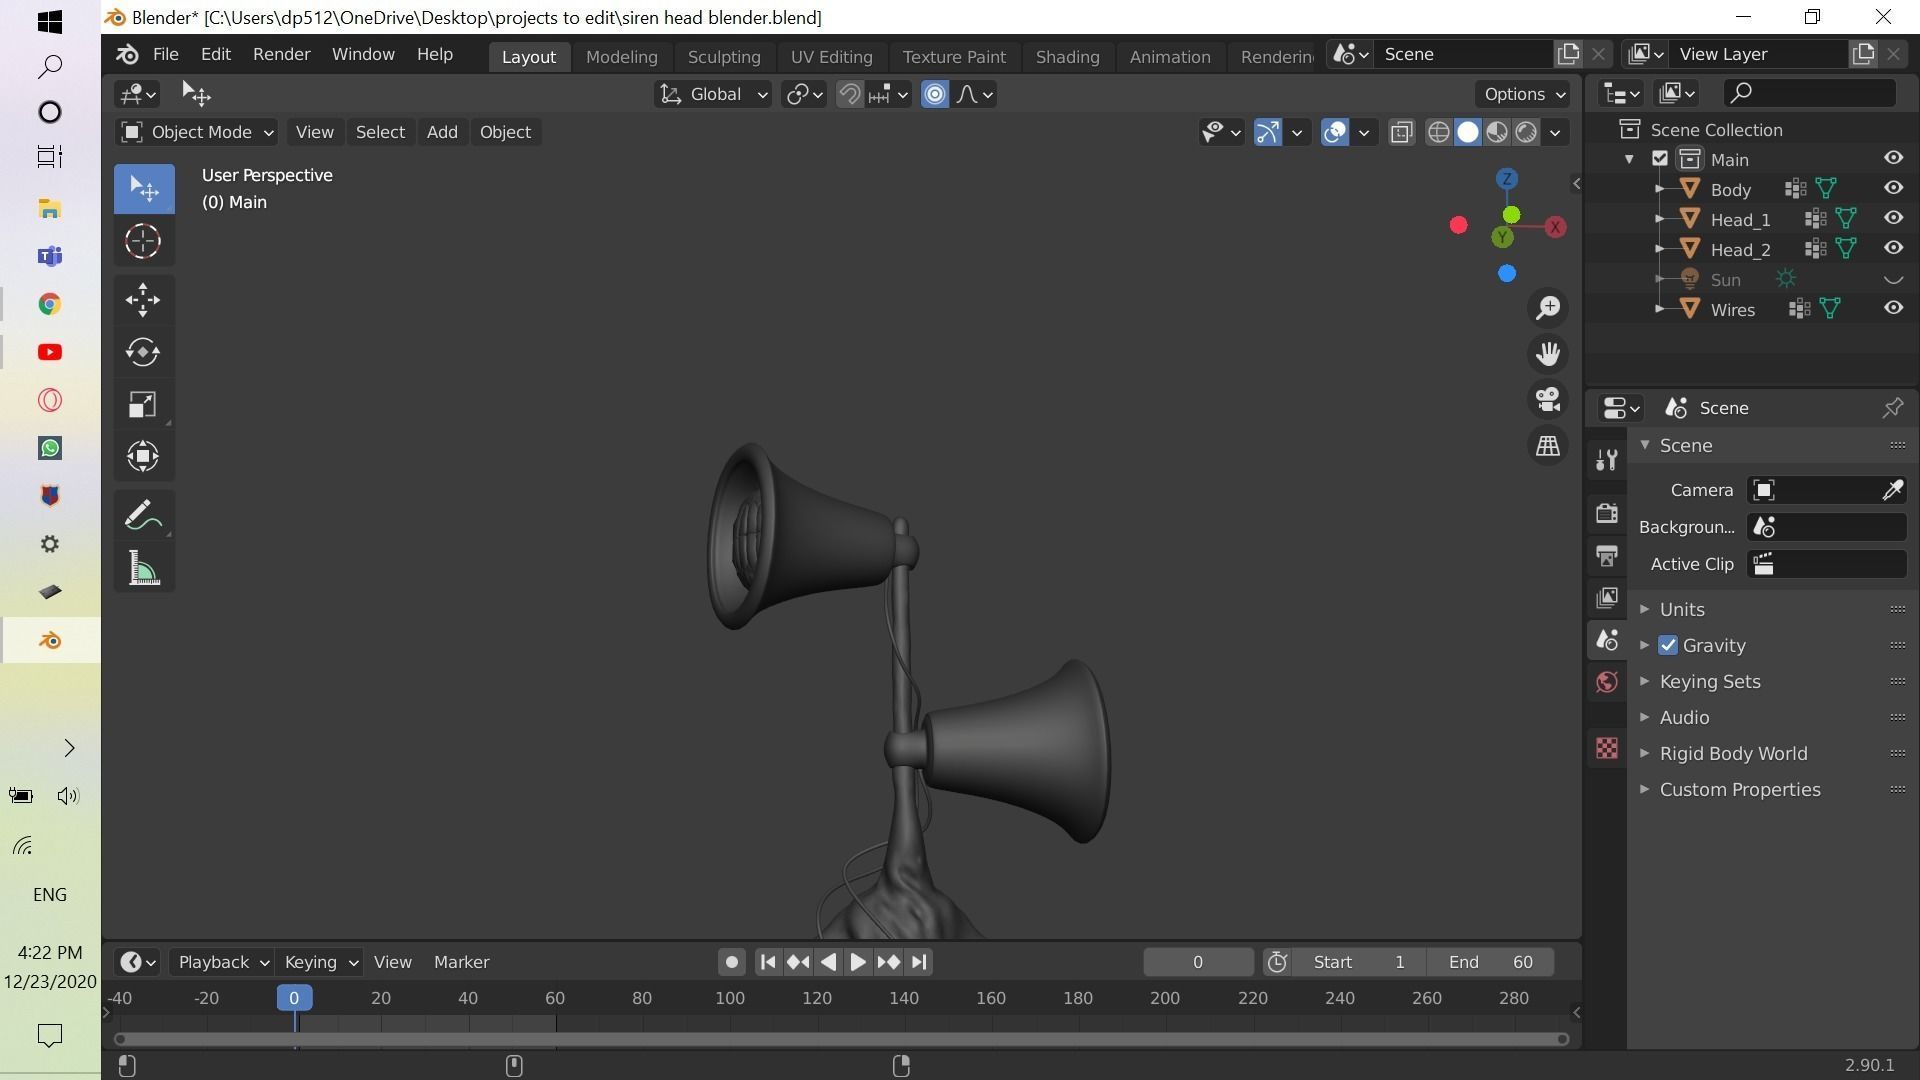The width and height of the screenshot is (1920, 1080).
Task: Open Render properties tab icon
Action: coord(1607,513)
